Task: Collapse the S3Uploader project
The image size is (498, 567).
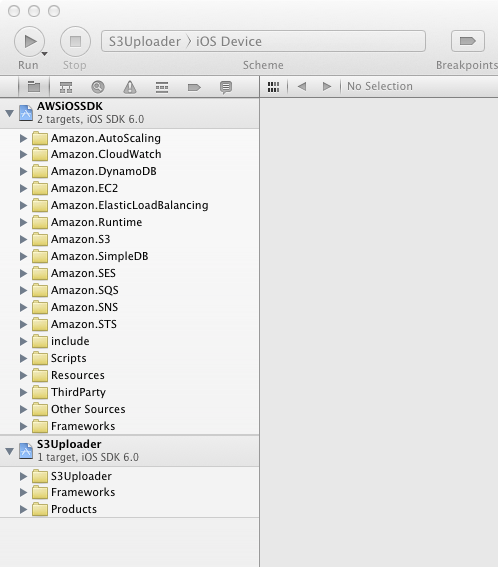Action: pyautogui.click(x=10, y=451)
